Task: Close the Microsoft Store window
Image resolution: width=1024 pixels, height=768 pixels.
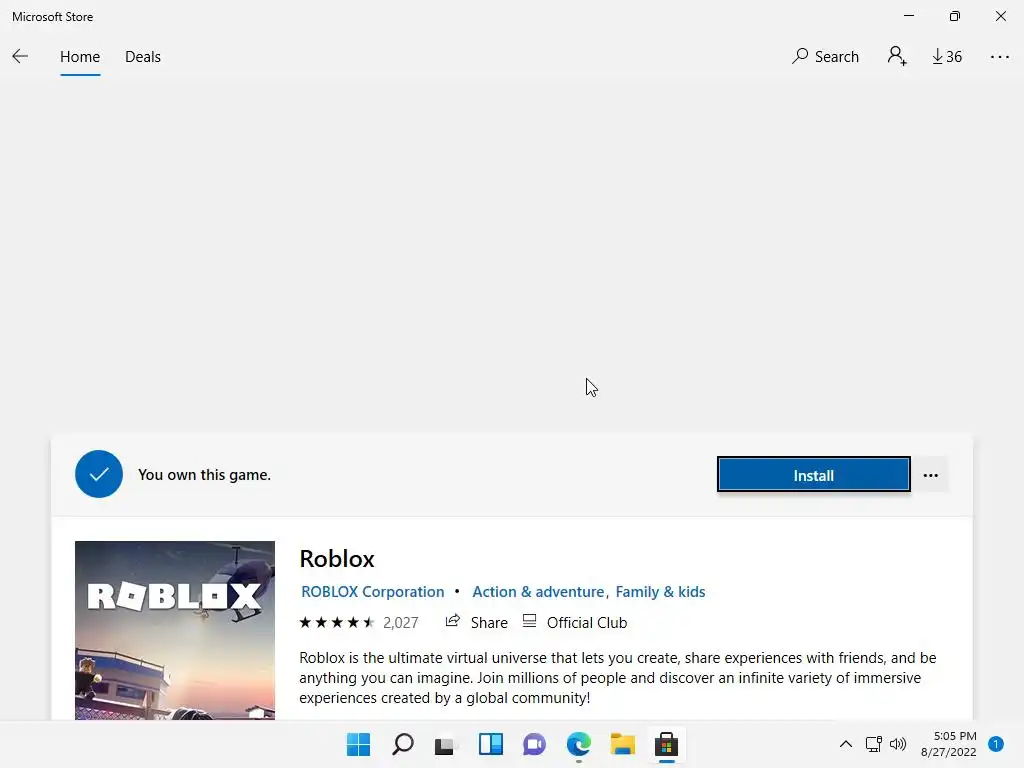Action: point(1000,16)
